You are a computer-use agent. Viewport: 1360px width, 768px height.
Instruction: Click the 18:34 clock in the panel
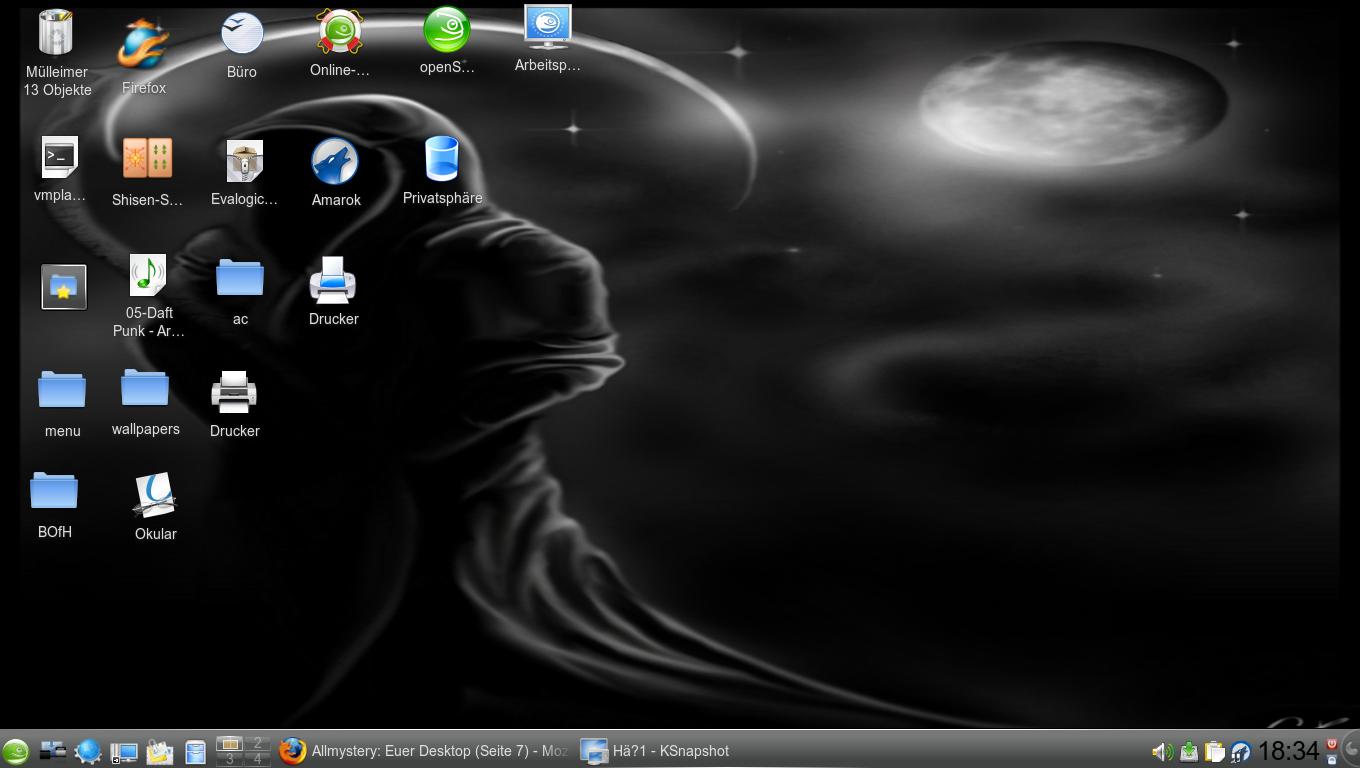1288,751
